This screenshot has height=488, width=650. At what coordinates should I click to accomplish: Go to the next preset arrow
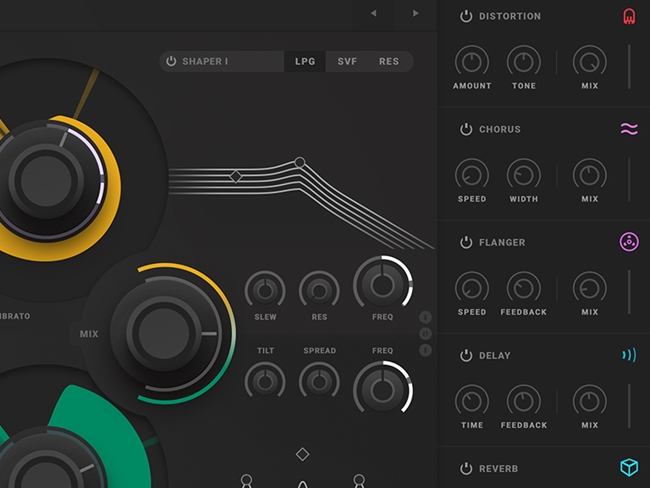point(415,13)
